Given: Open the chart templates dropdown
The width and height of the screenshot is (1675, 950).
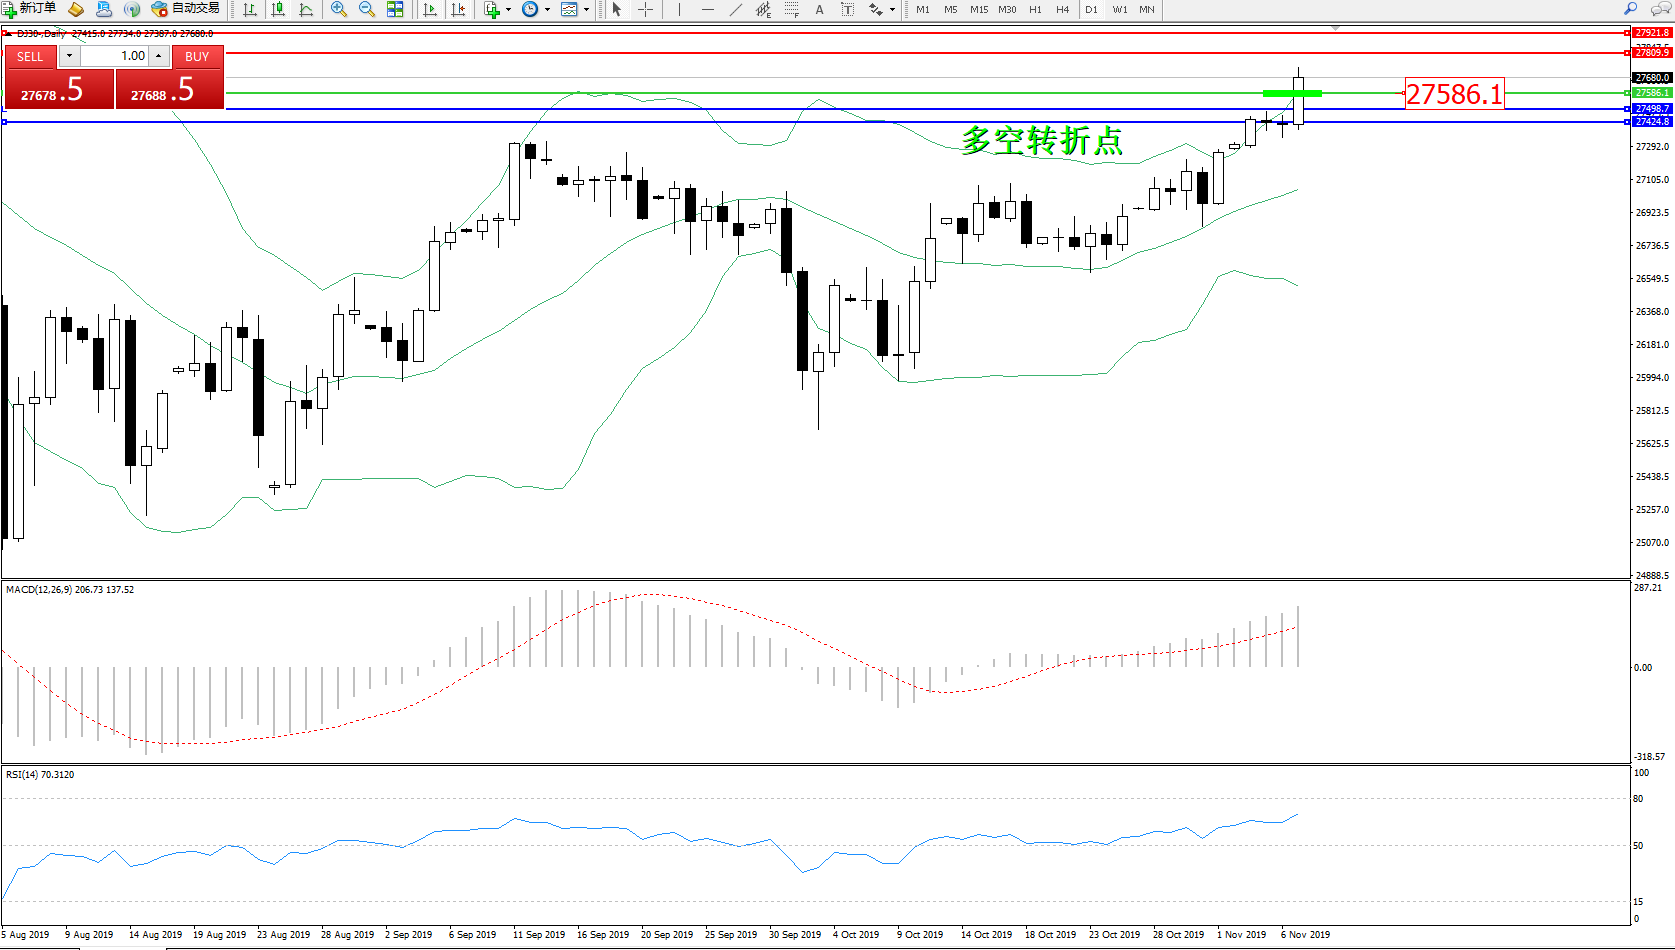Looking at the screenshot, I should point(575,9).
